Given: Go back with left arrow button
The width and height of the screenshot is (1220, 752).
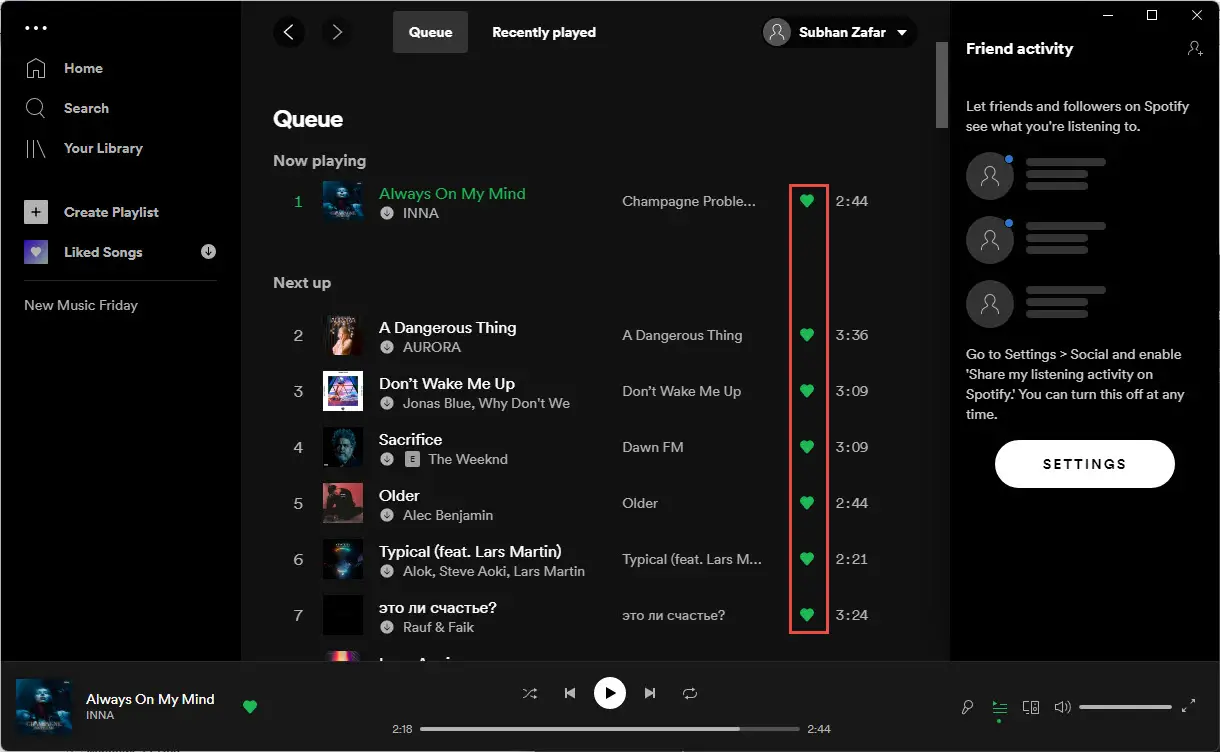Looking at the screenshot, I should tap(289, 32).
